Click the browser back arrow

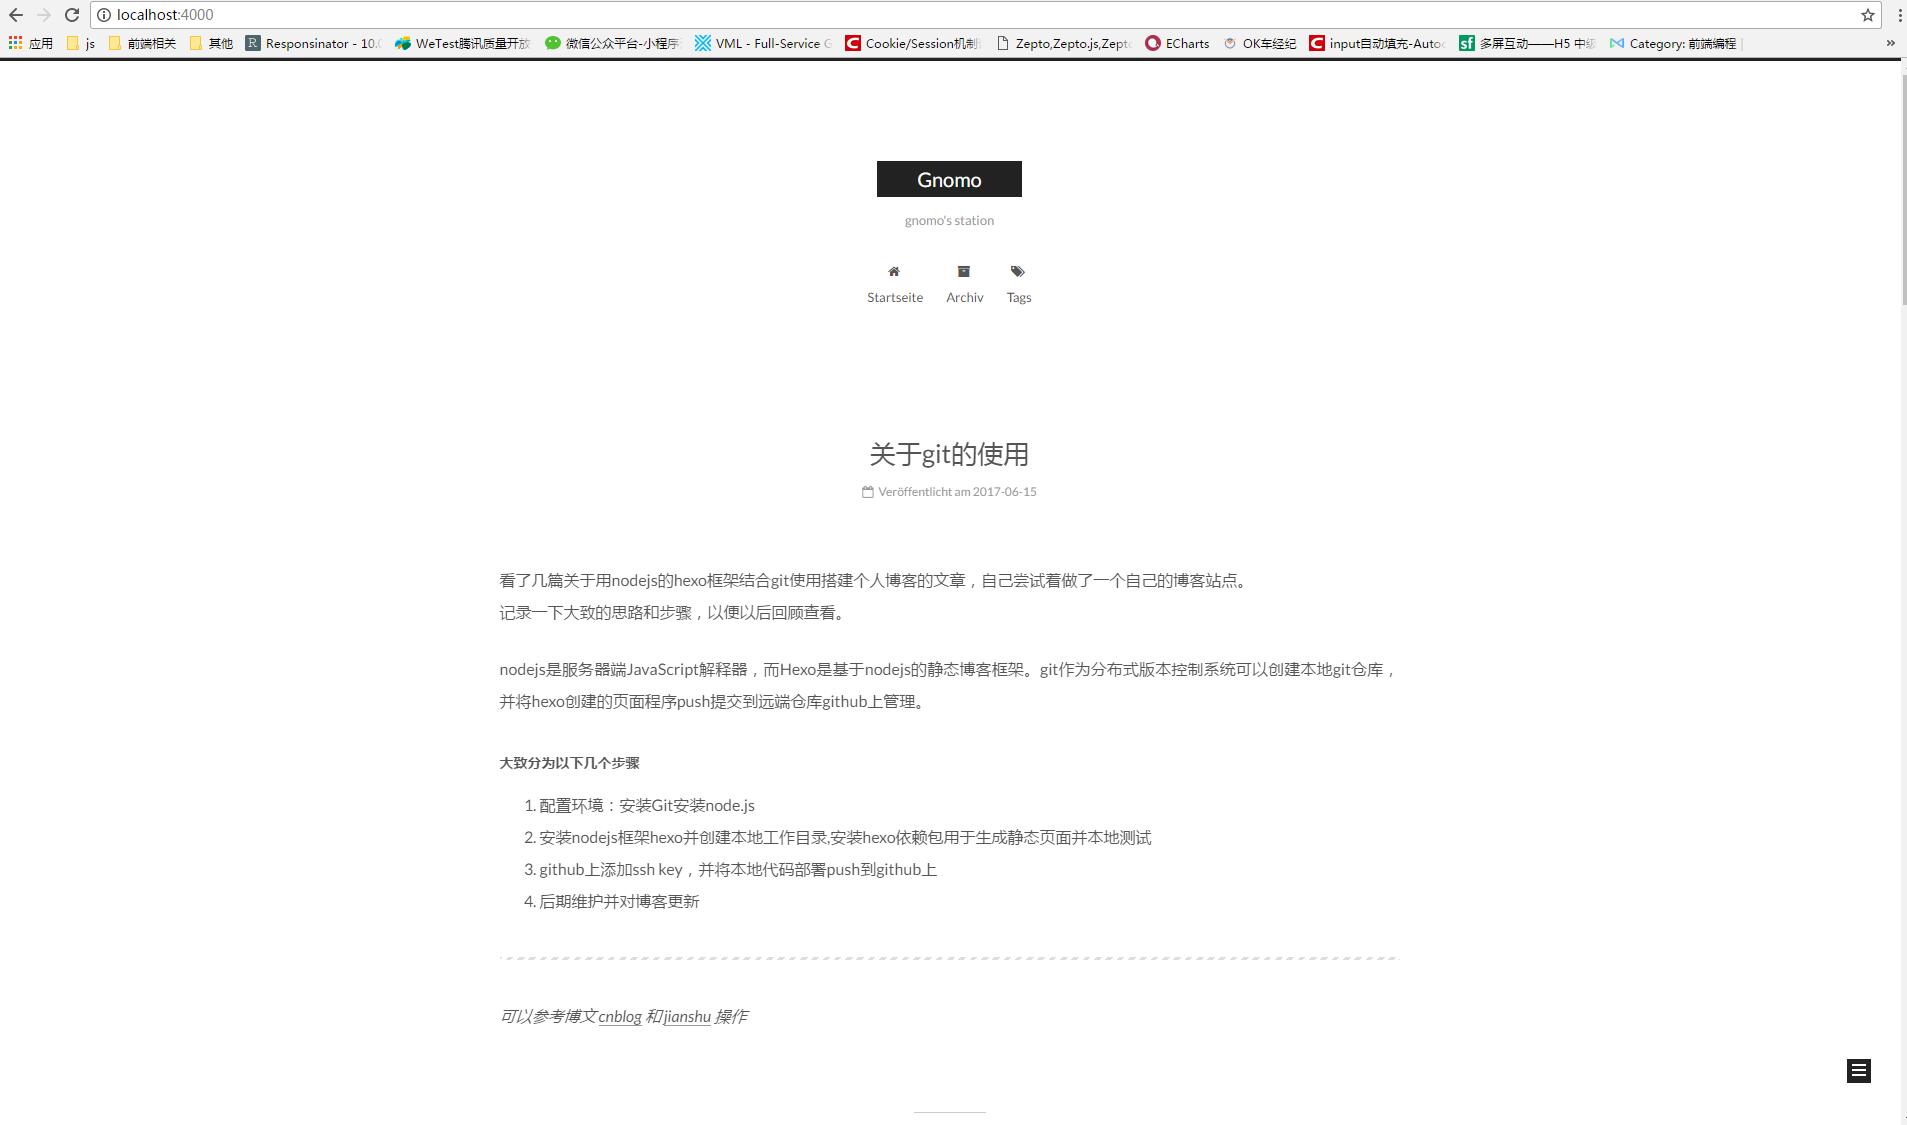click(x=16, y=15)
